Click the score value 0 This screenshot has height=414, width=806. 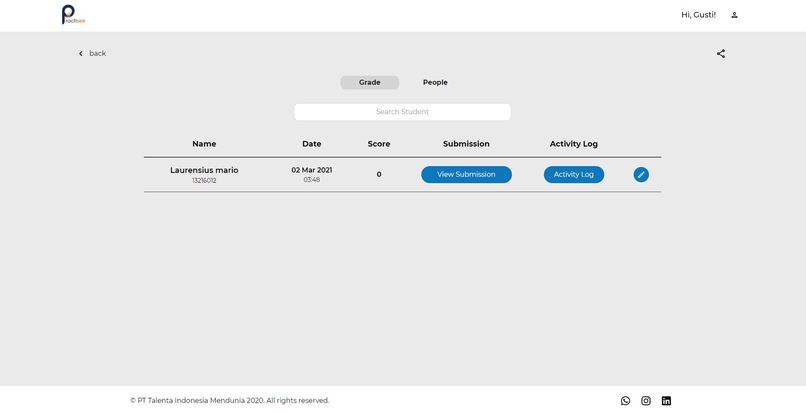coord(379,174)
